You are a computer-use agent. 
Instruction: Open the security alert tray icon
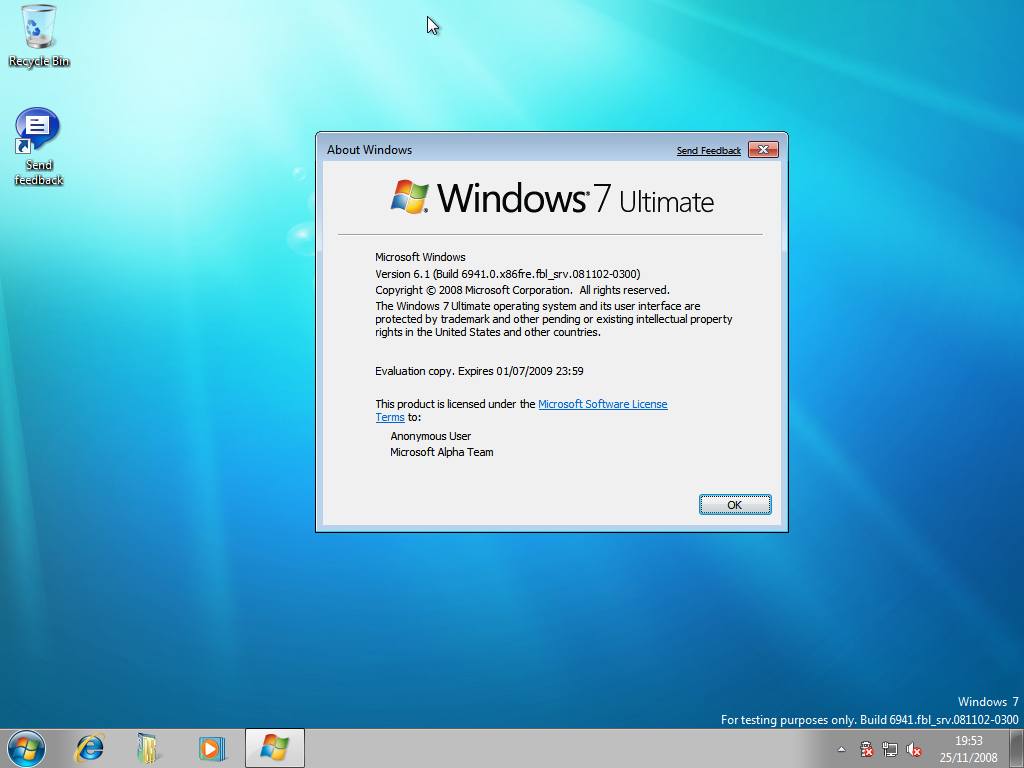tap(866, 750)
